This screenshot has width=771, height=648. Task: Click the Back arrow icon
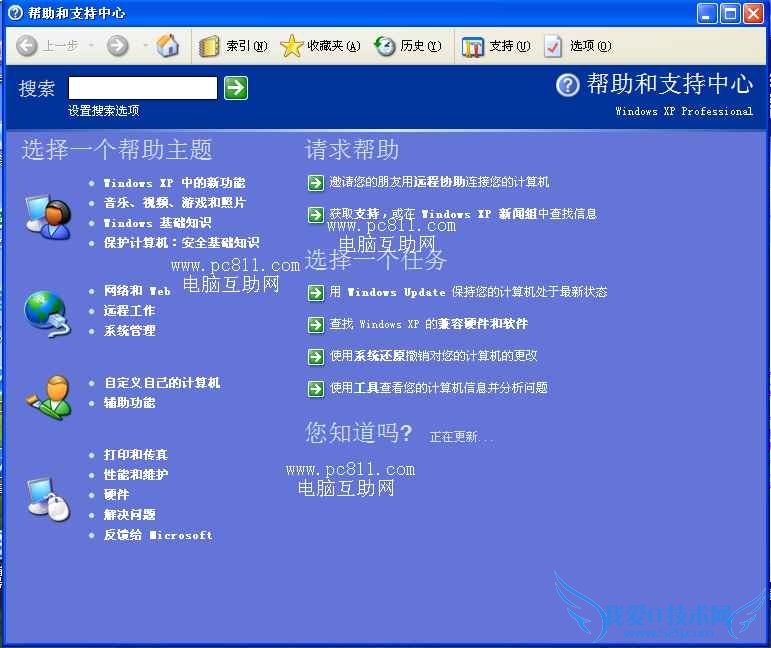click(27, 46)
